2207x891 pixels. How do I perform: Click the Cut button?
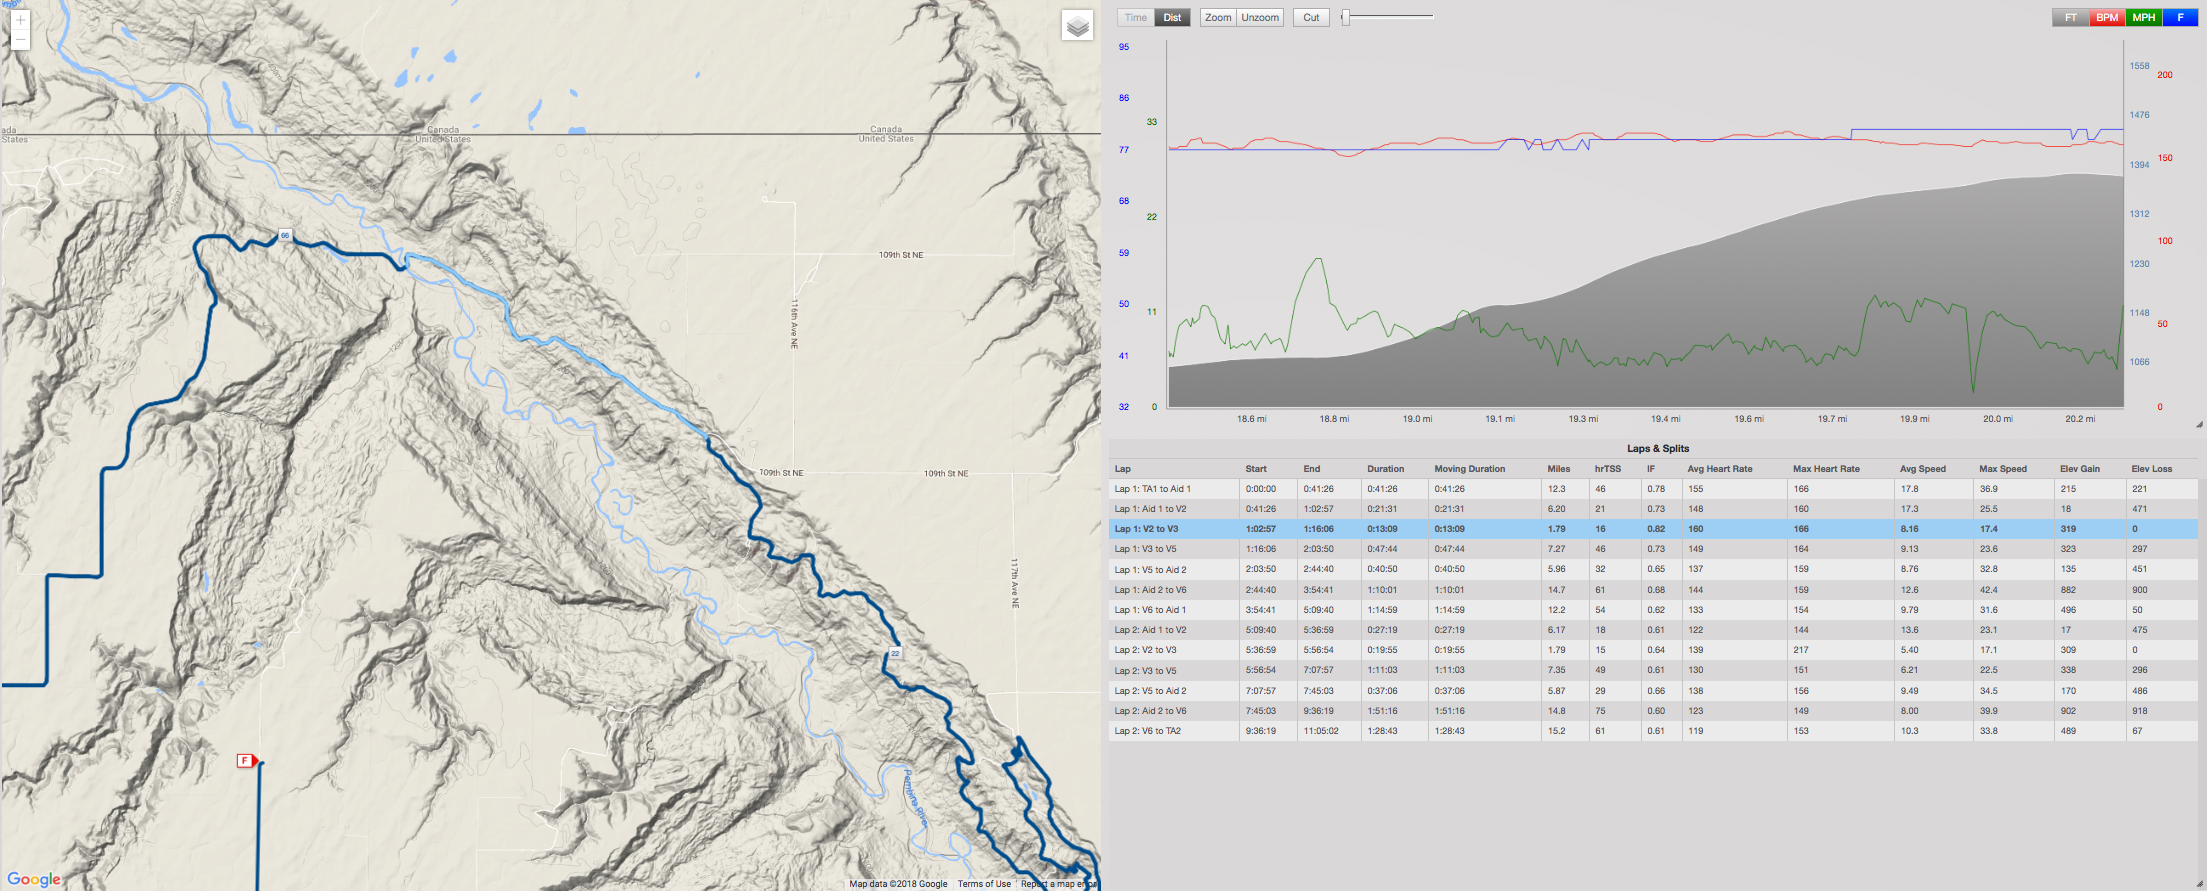tap(1311, 17)
